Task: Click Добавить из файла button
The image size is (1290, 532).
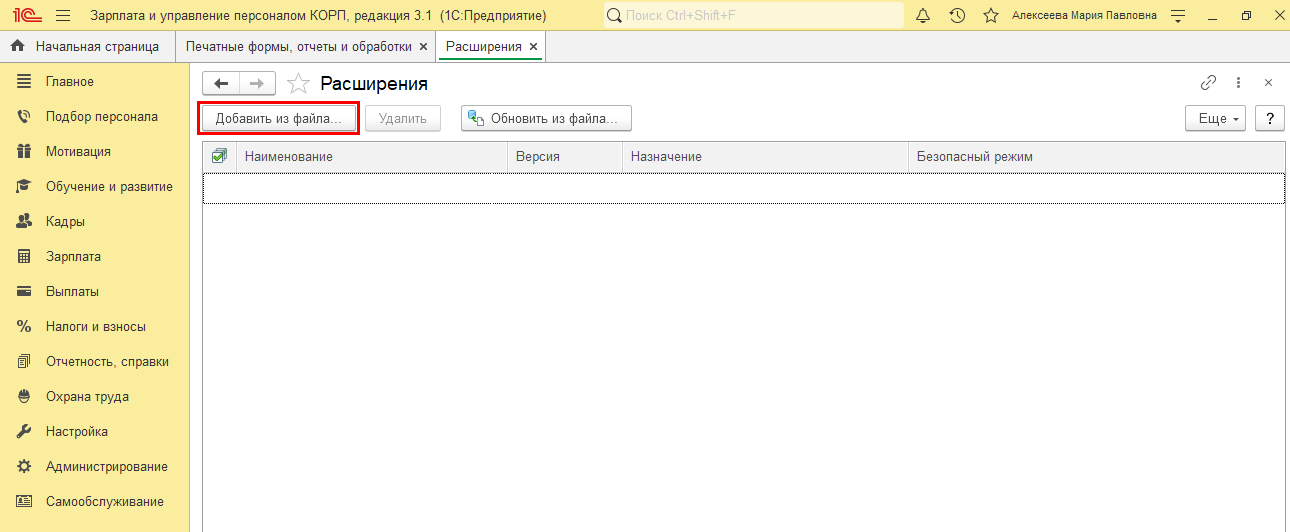Action: click(279, 118)
